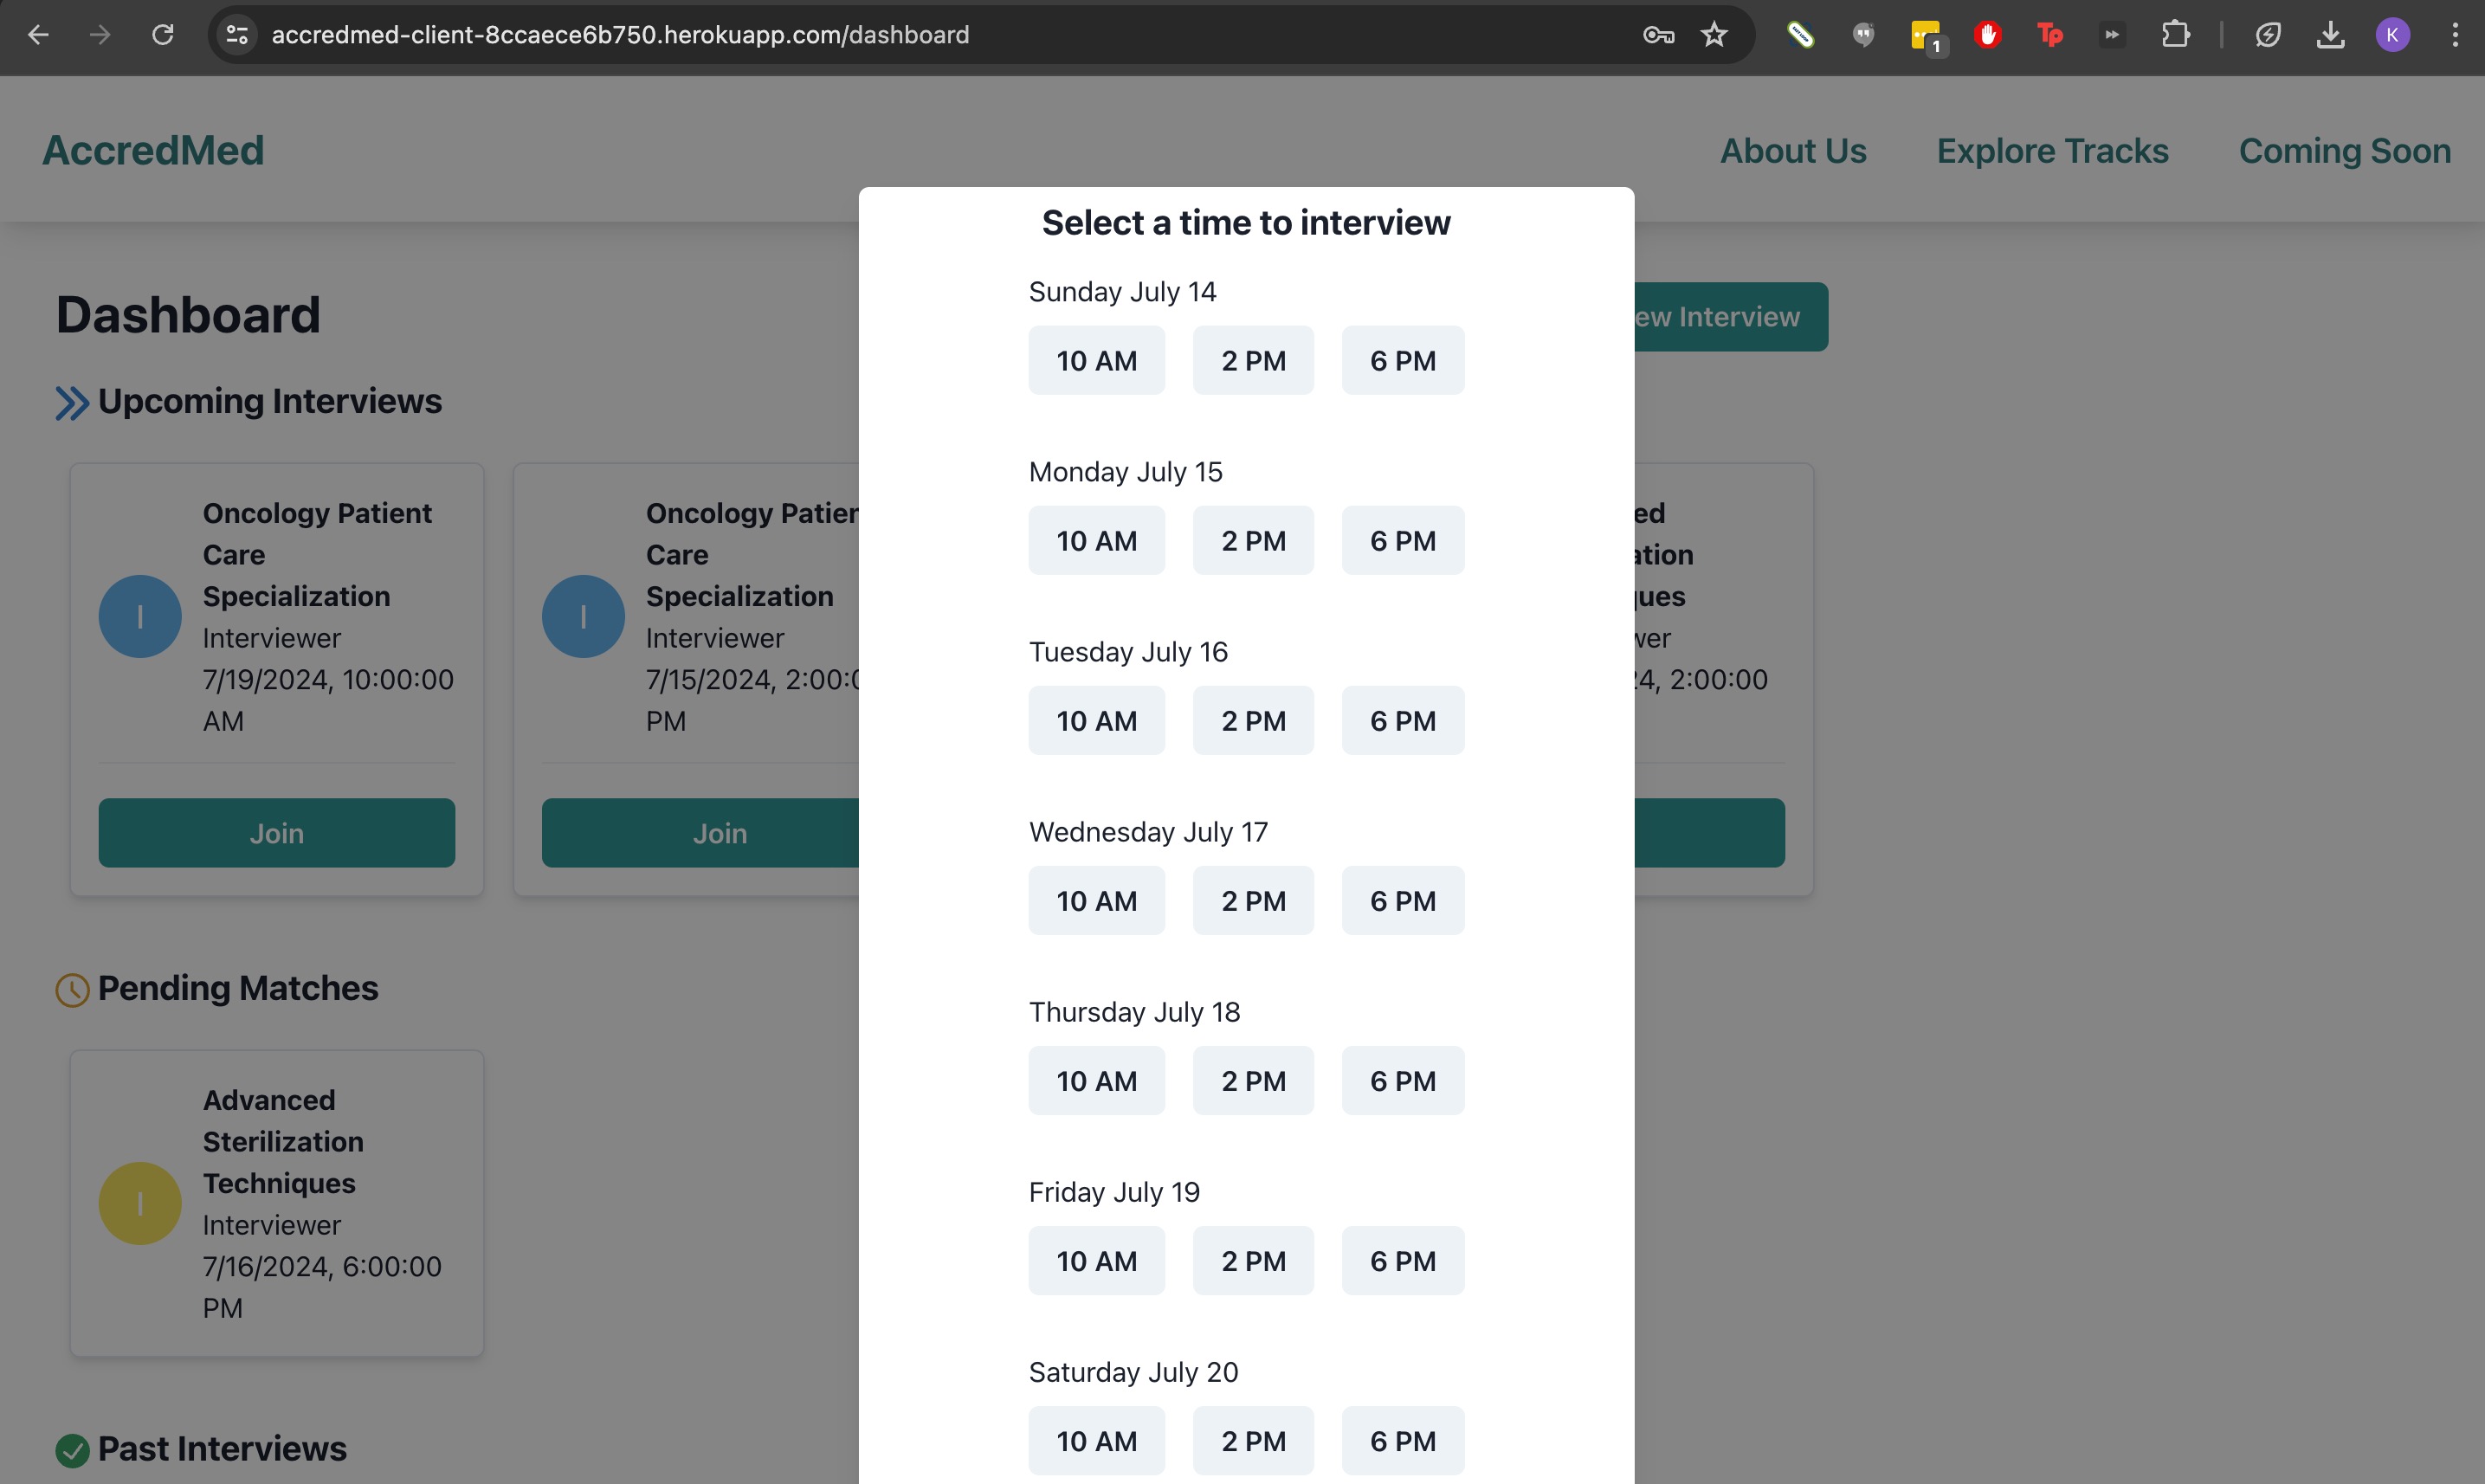Select 2 PM on Wednesday July 17
Screen dimensions: 2485x1484
point(1253,901)
